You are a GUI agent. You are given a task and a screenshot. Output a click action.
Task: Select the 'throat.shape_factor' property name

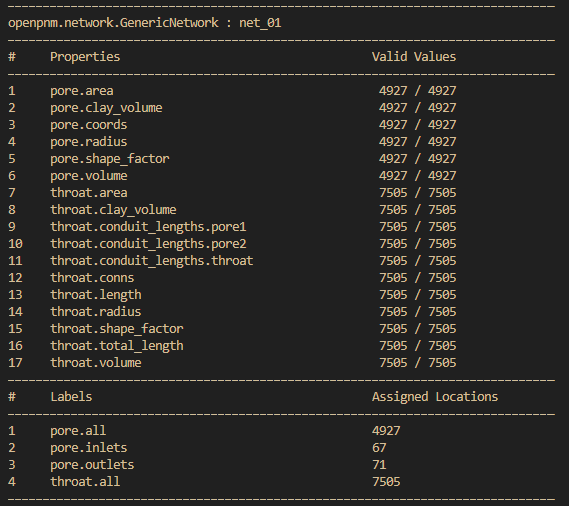pos(117,329)
